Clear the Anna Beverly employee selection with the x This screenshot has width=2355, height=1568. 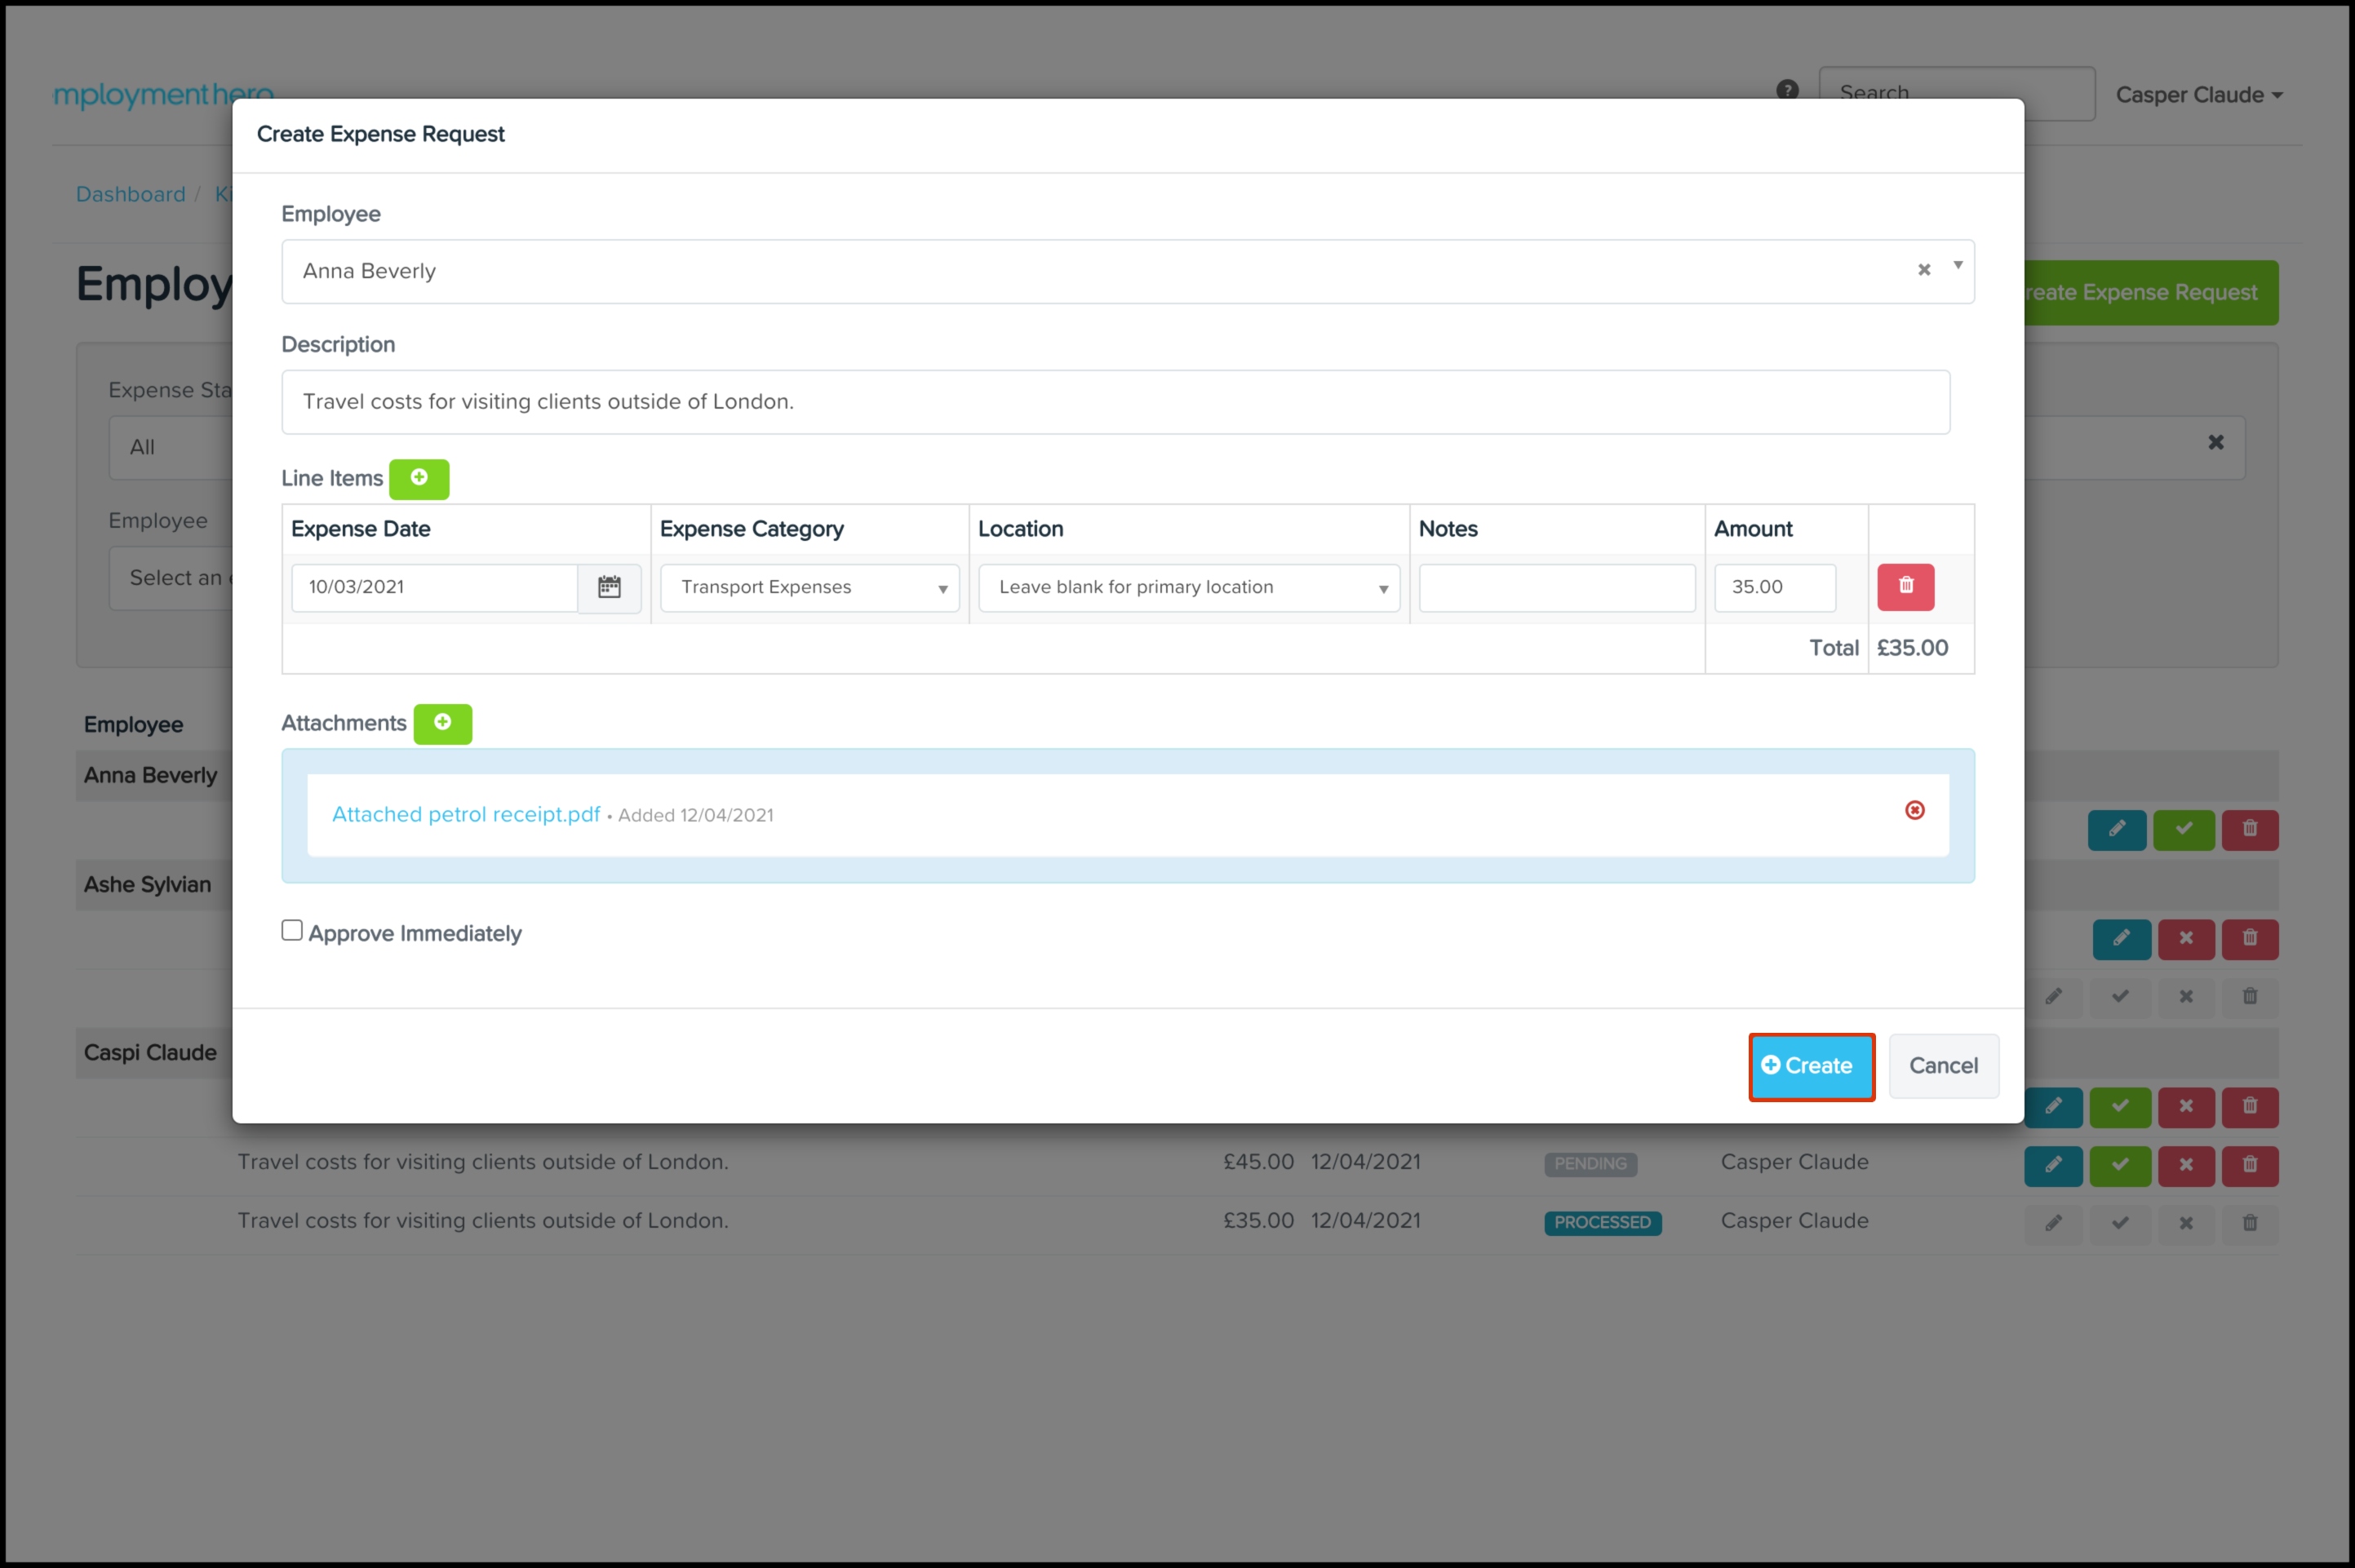pos(1923,270)
